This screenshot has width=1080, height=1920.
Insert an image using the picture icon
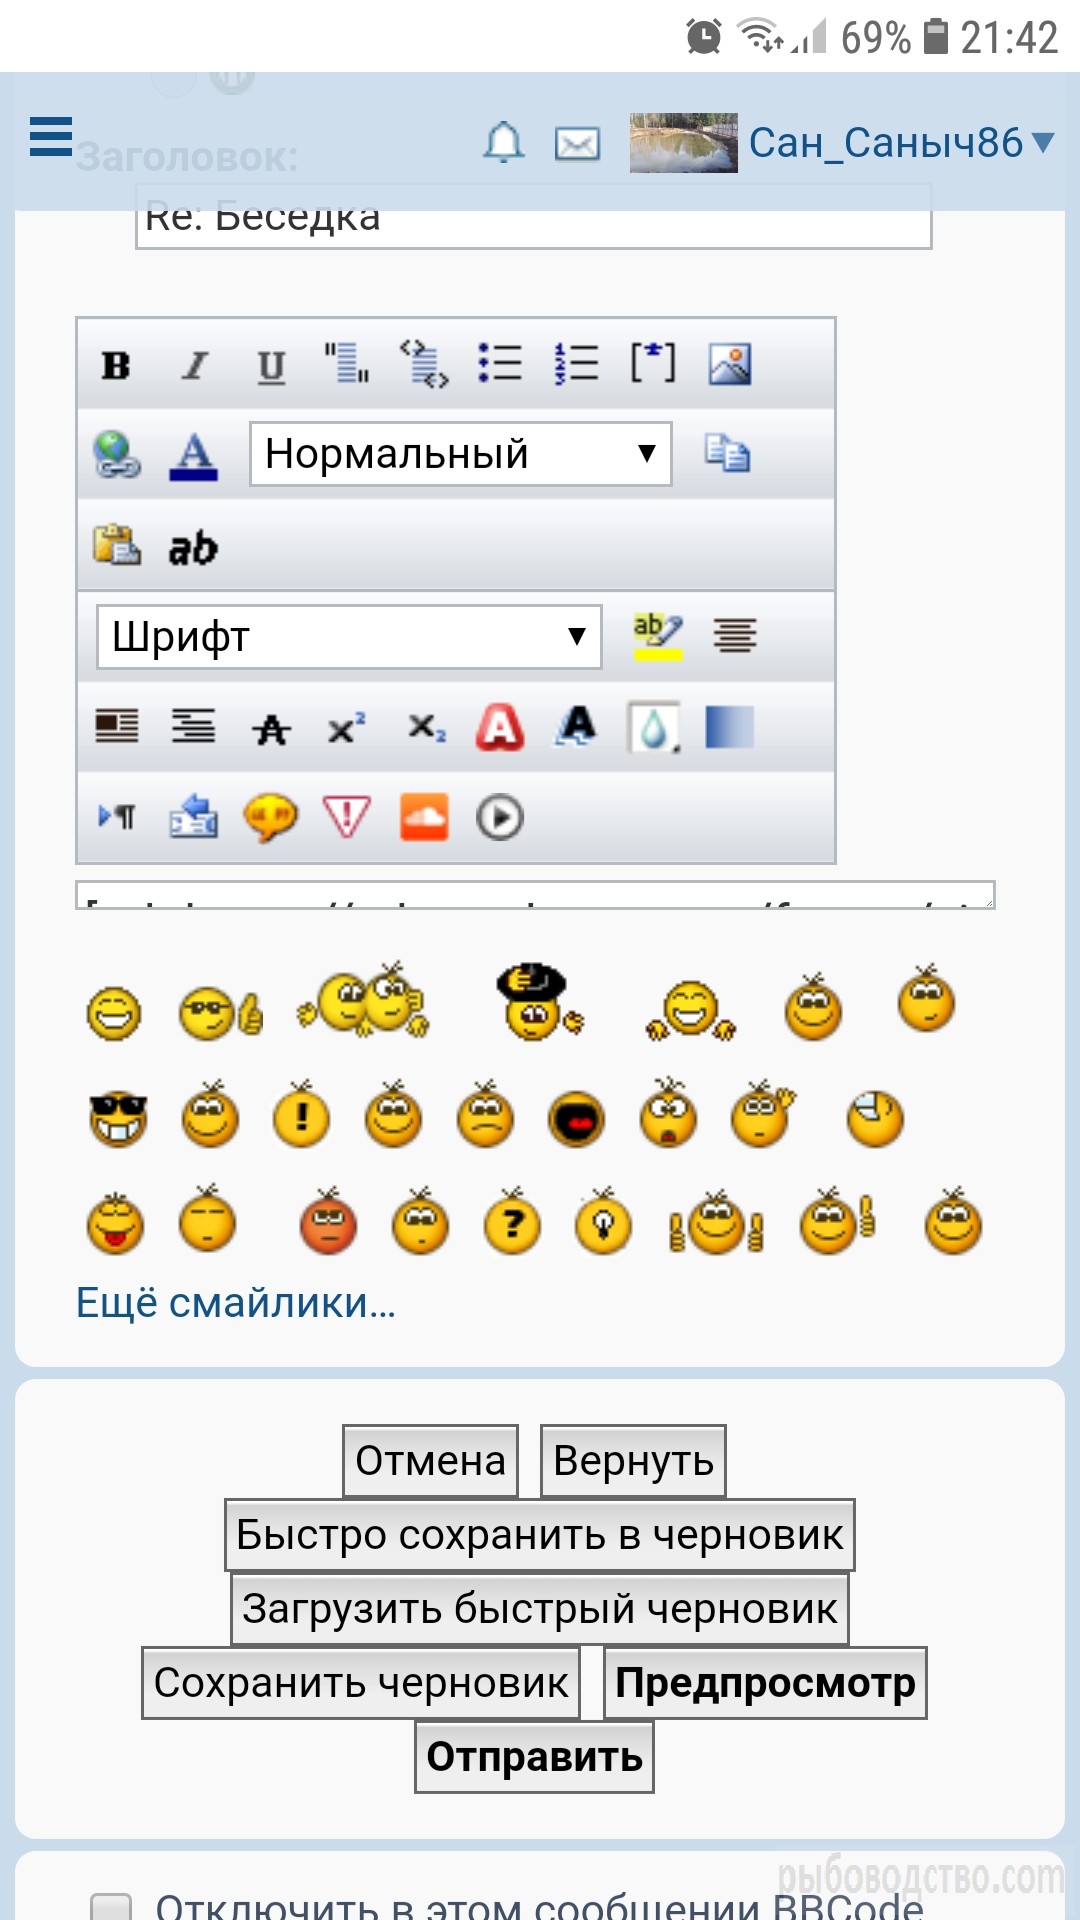(730, 364)
